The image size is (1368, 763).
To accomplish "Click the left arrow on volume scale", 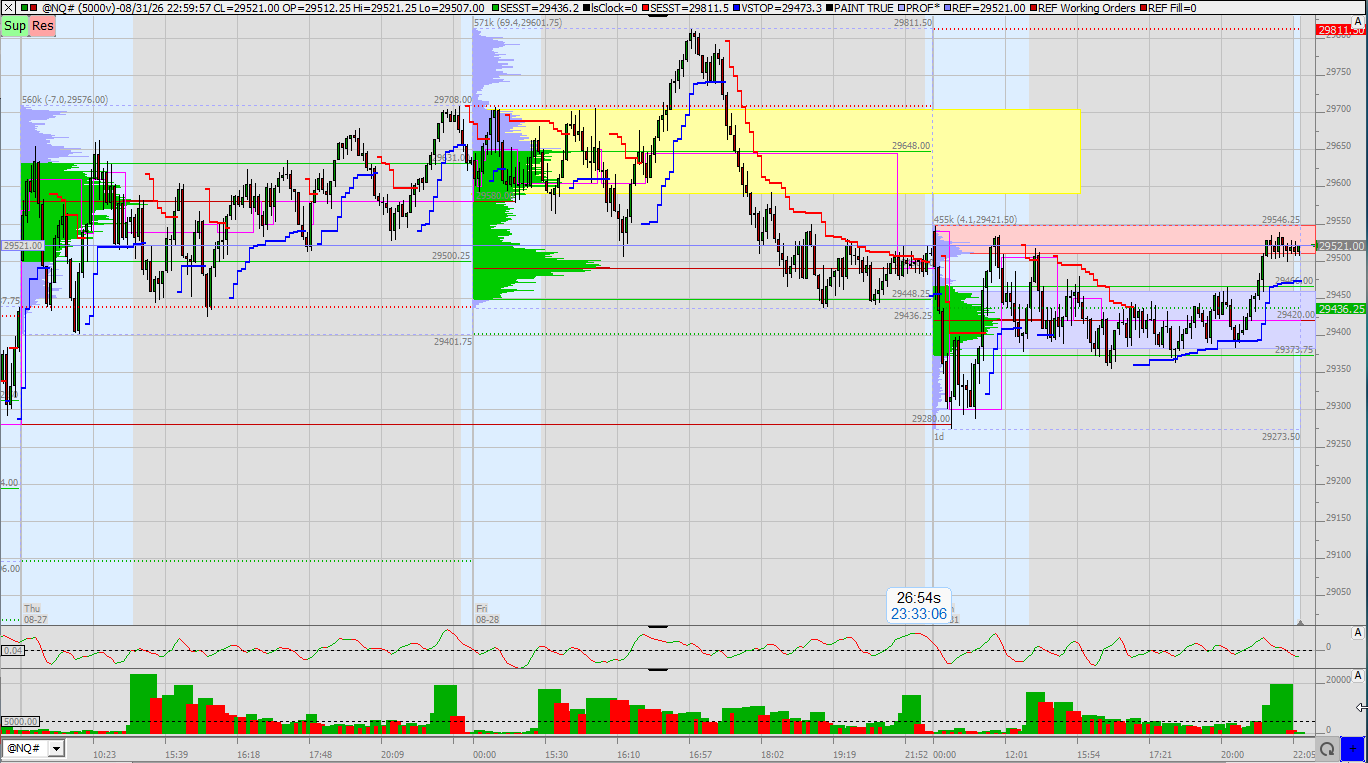I will point(1361,707).
